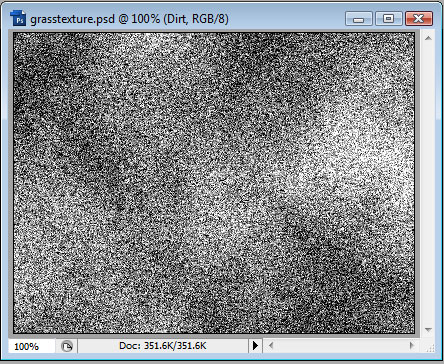Click the Photoshop document icon in title bar
The width and height of the screenshot is (444, 364).
18,18
